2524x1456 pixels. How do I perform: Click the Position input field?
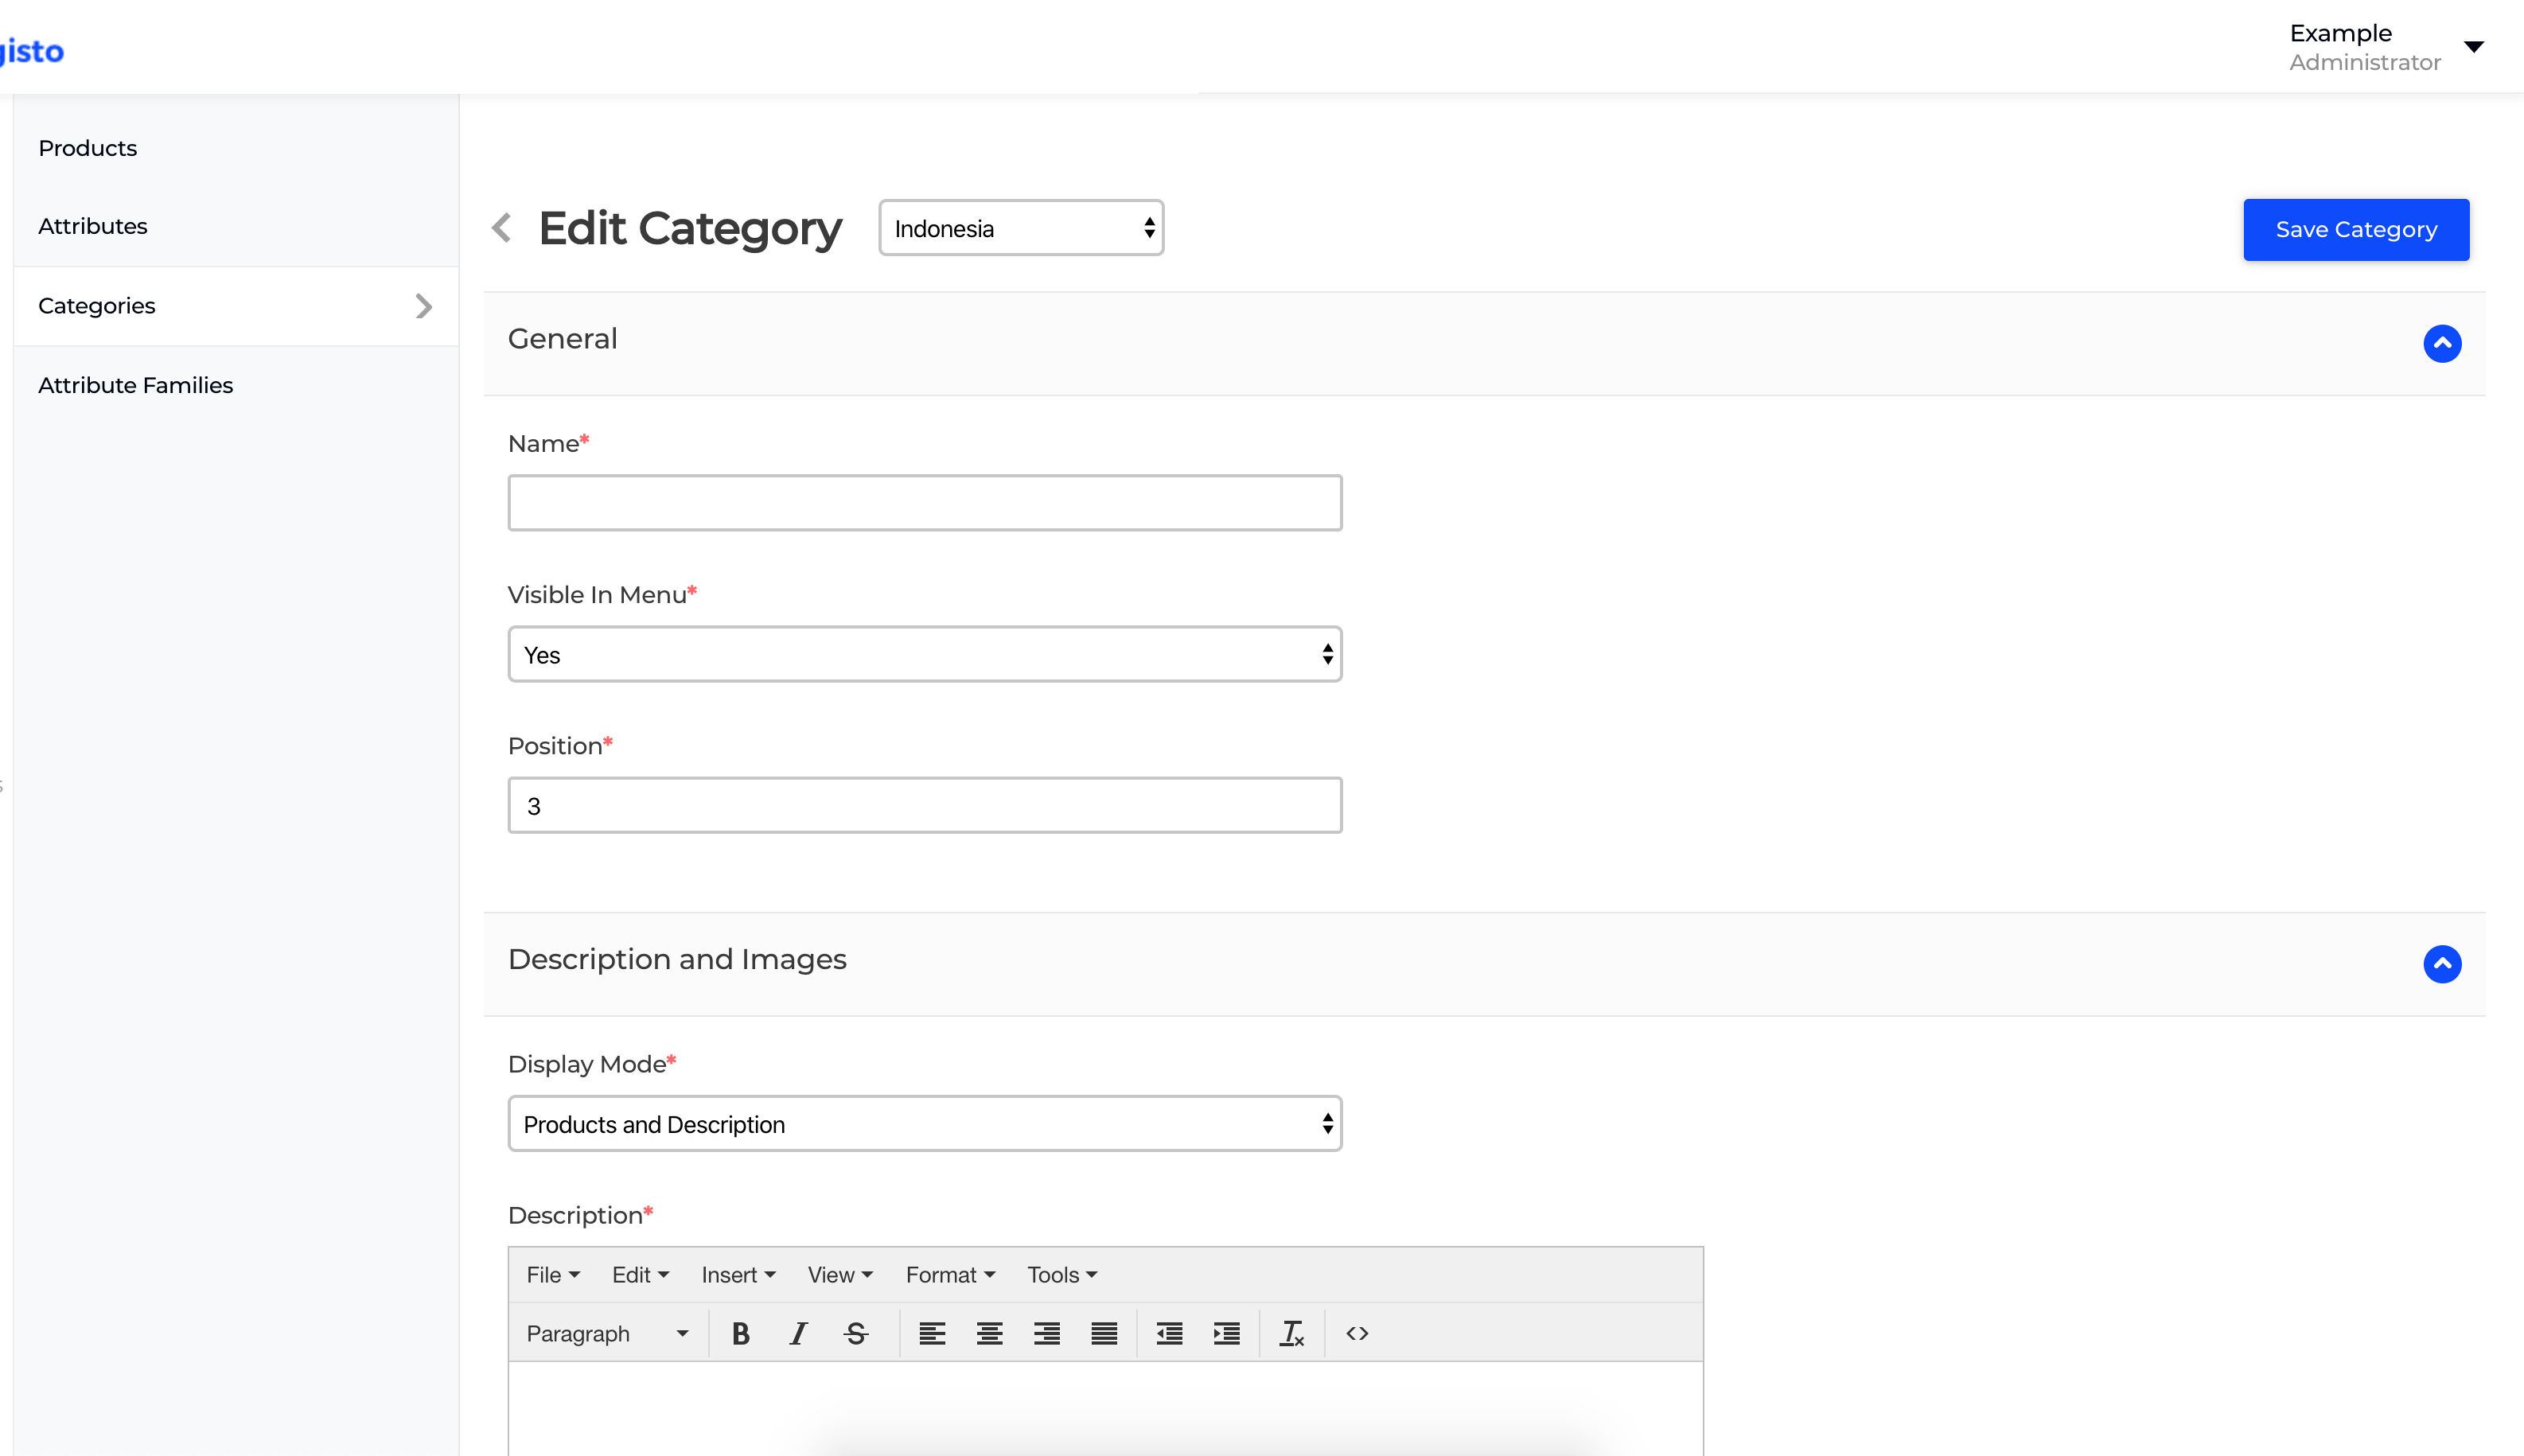pos(925,805)
